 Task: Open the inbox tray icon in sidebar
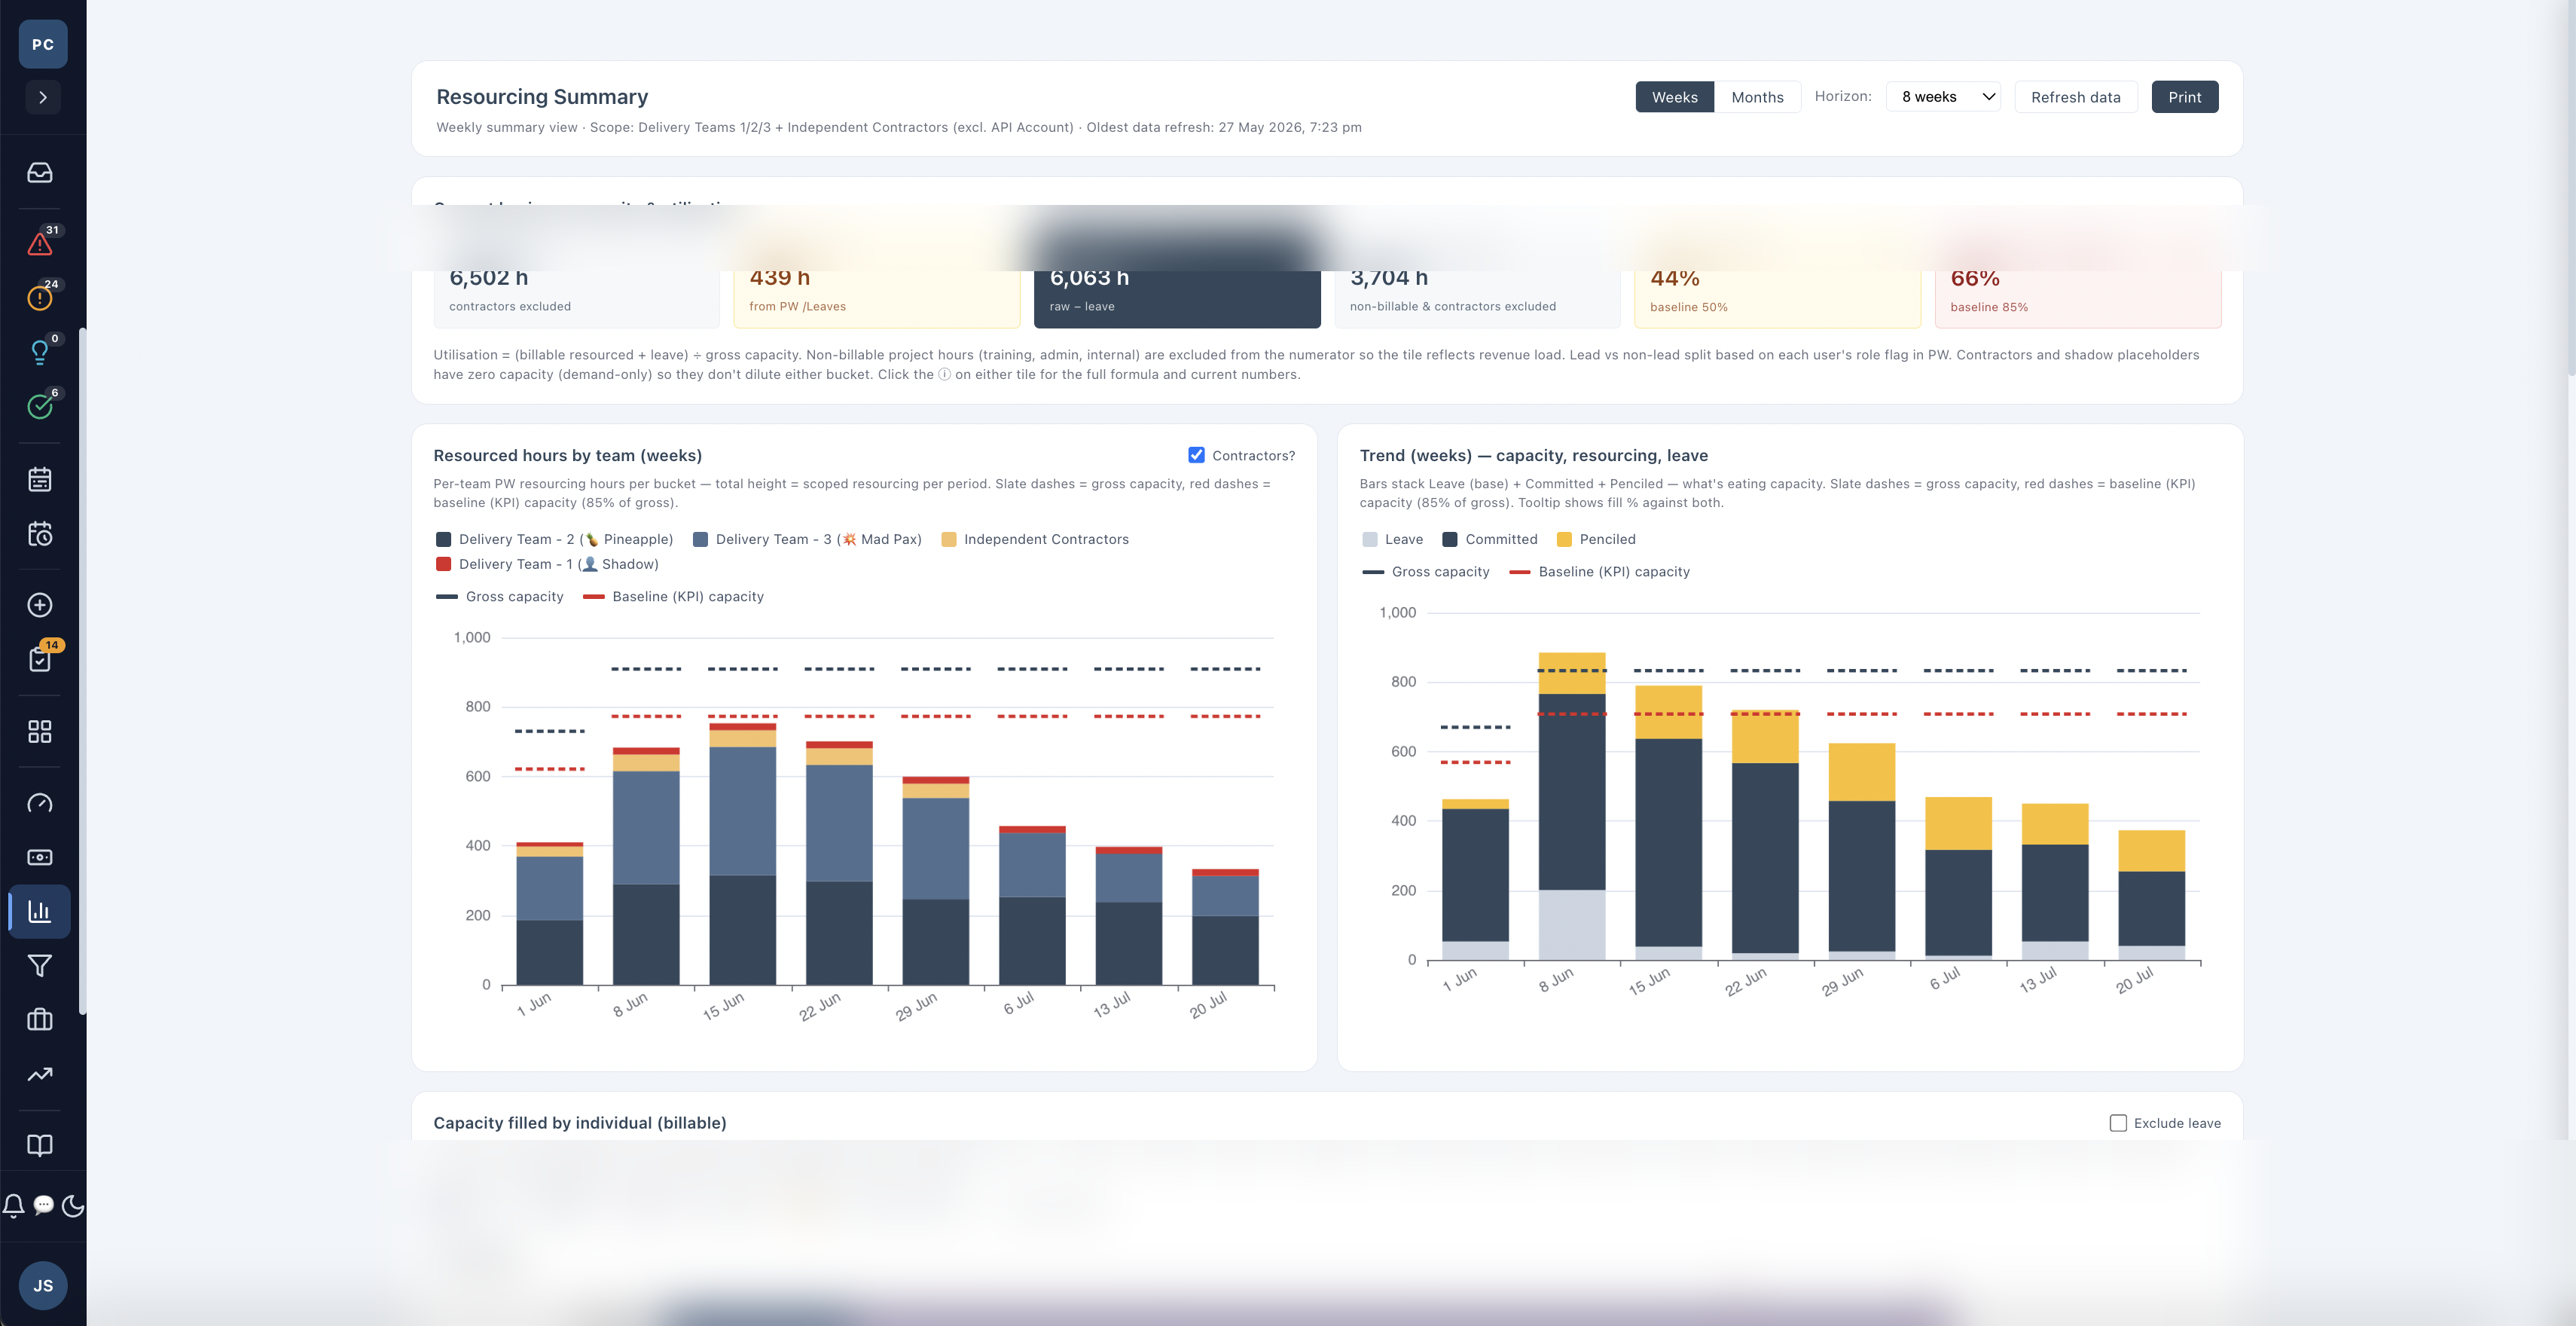tap(40, 173)
